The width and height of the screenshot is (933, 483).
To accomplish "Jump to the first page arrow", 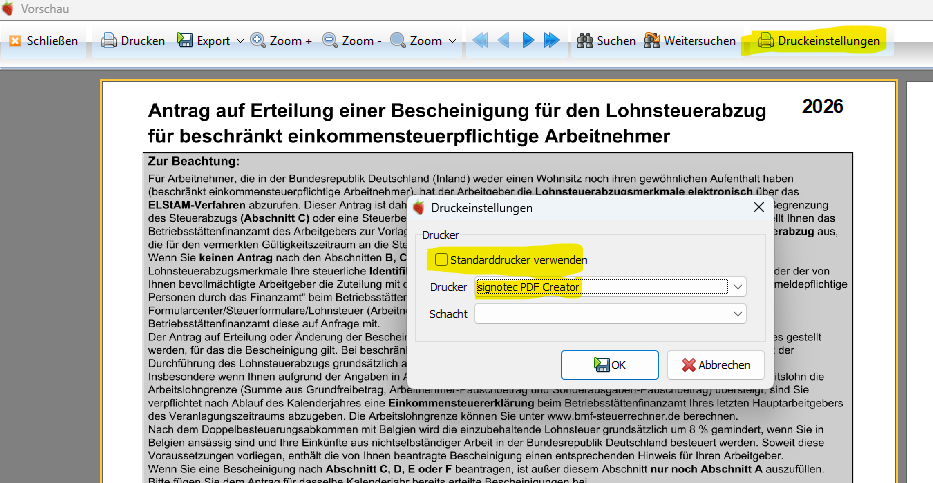I will tap(480, 40).
